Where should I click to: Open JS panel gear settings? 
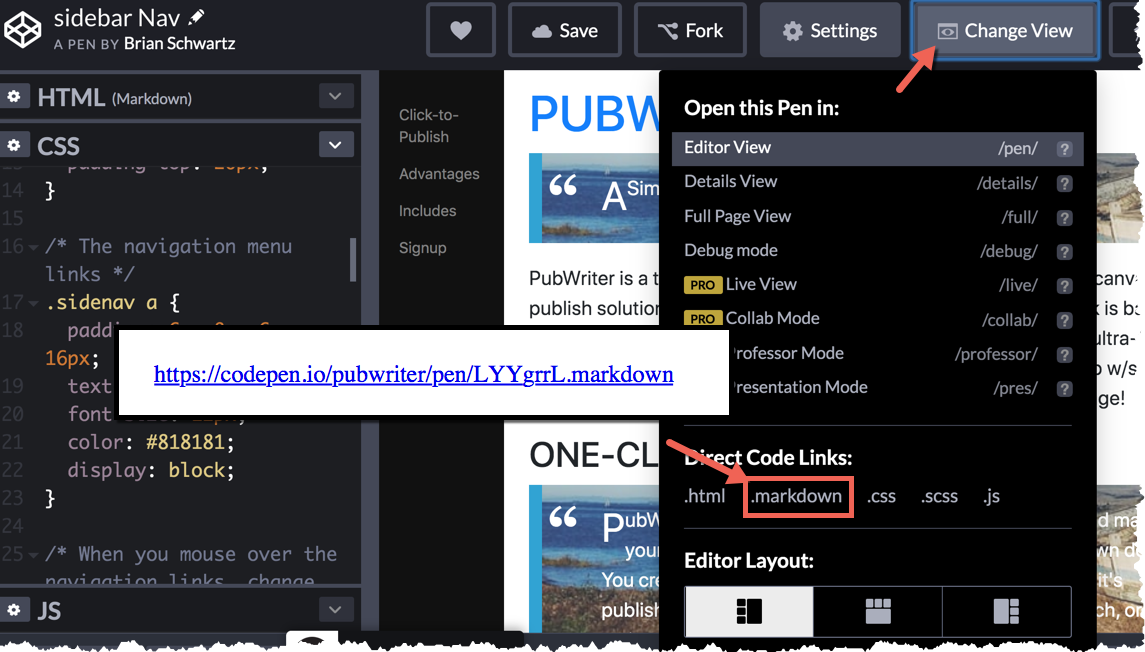tap(14, 610)
